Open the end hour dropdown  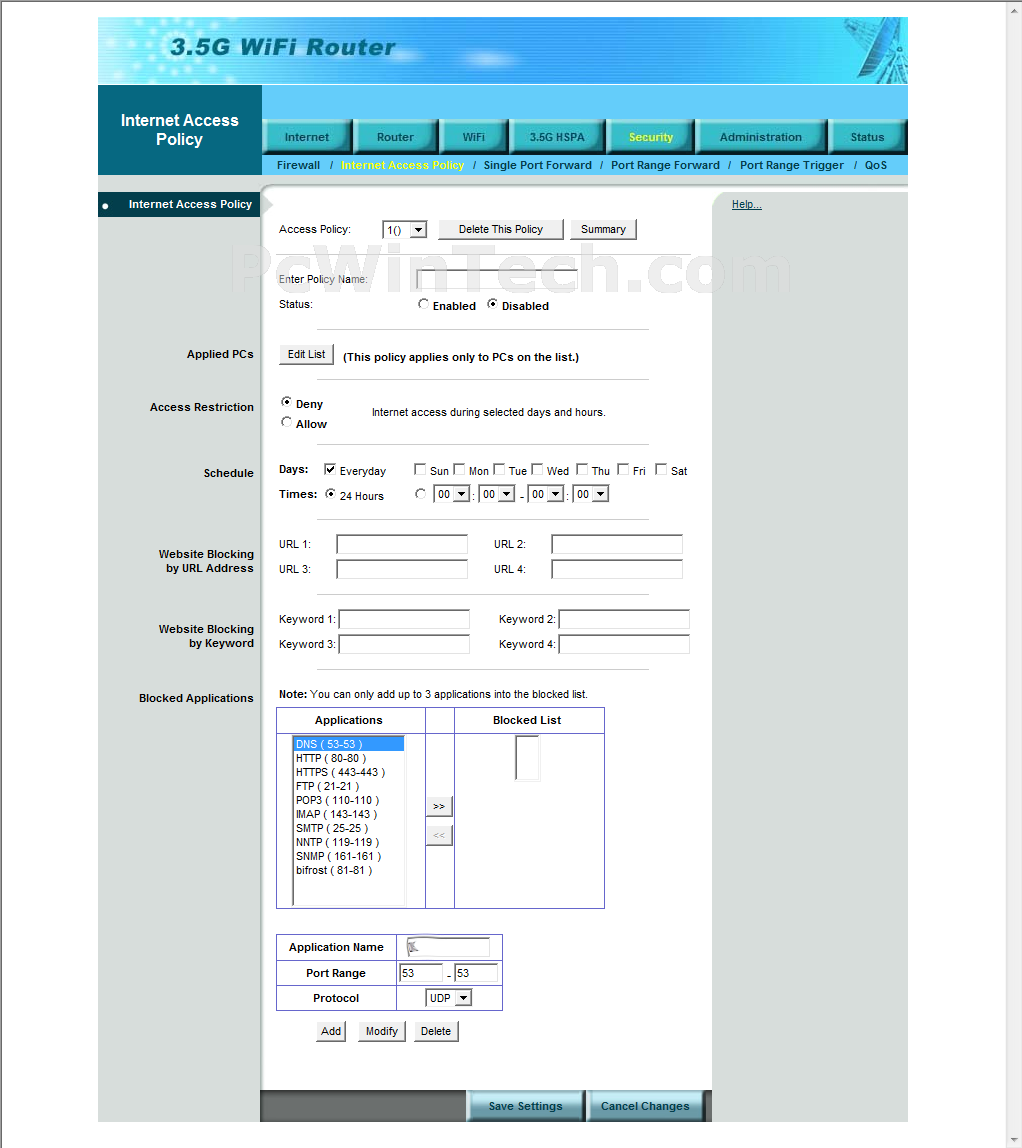(545, 494)
